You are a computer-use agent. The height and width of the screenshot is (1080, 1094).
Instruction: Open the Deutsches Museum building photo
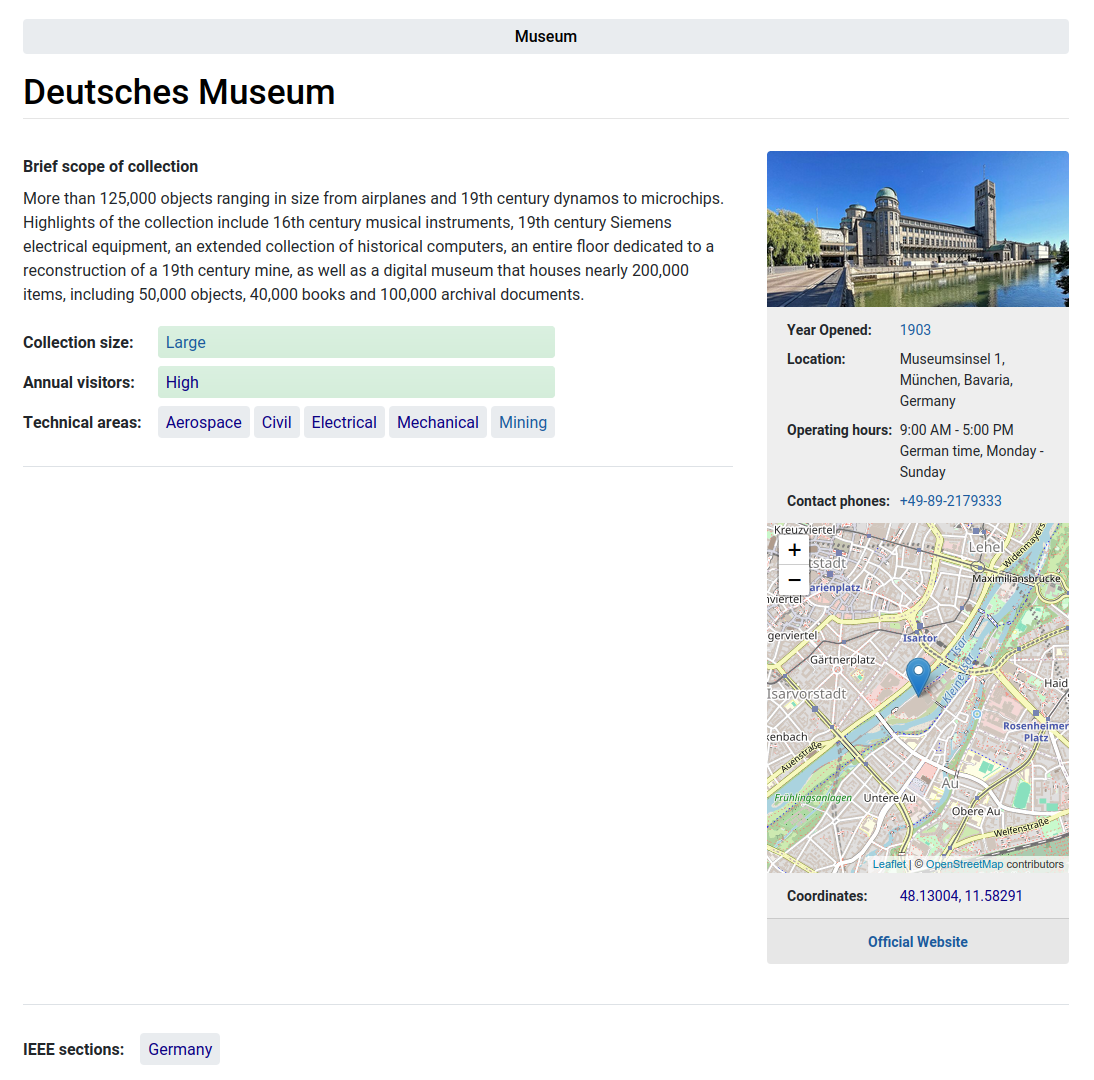click(x=917, y=229)
